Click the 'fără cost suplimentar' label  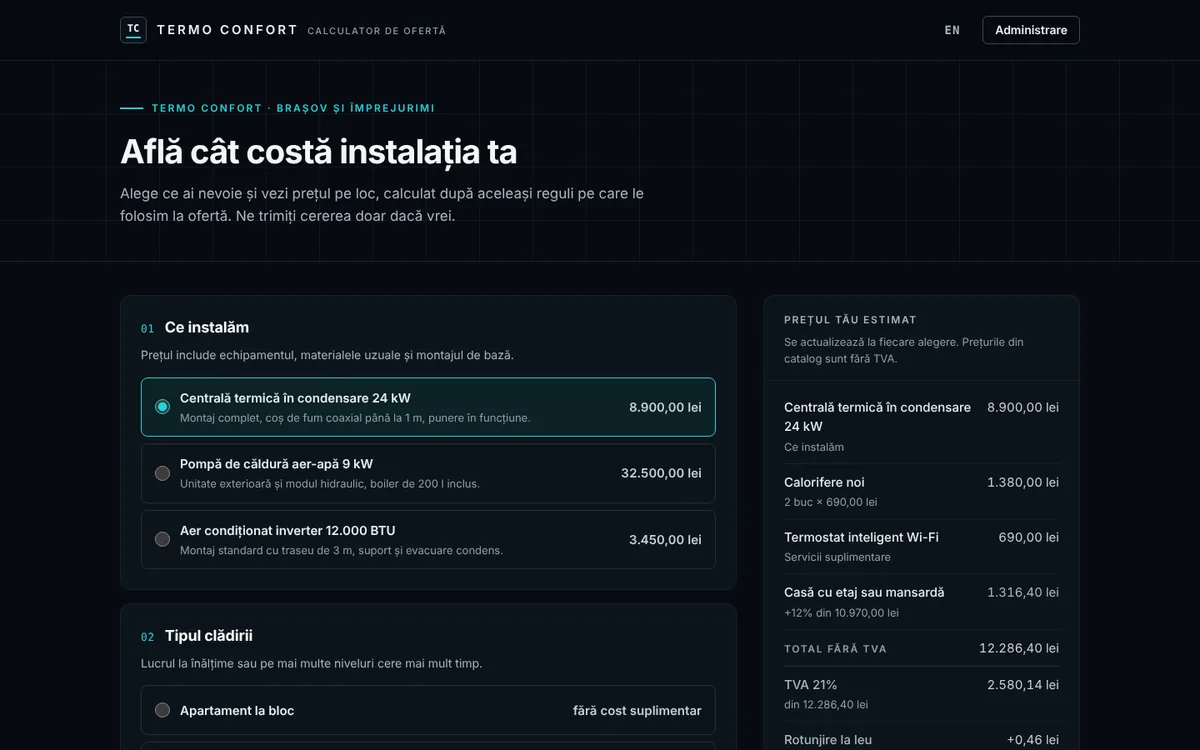[637, 710]
